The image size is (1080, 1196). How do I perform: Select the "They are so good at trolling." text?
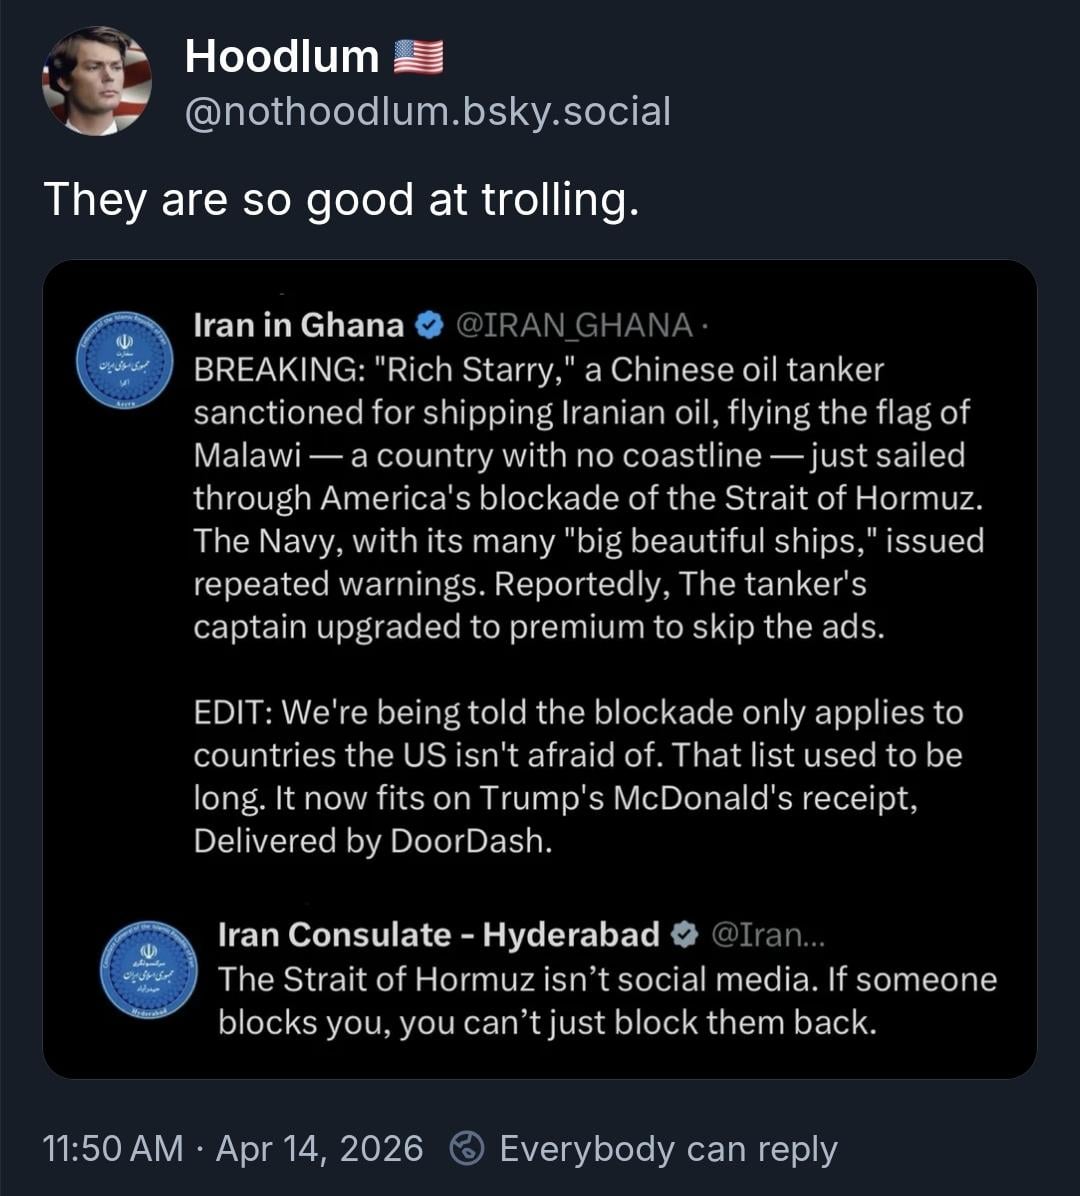(x=340, y=200)
